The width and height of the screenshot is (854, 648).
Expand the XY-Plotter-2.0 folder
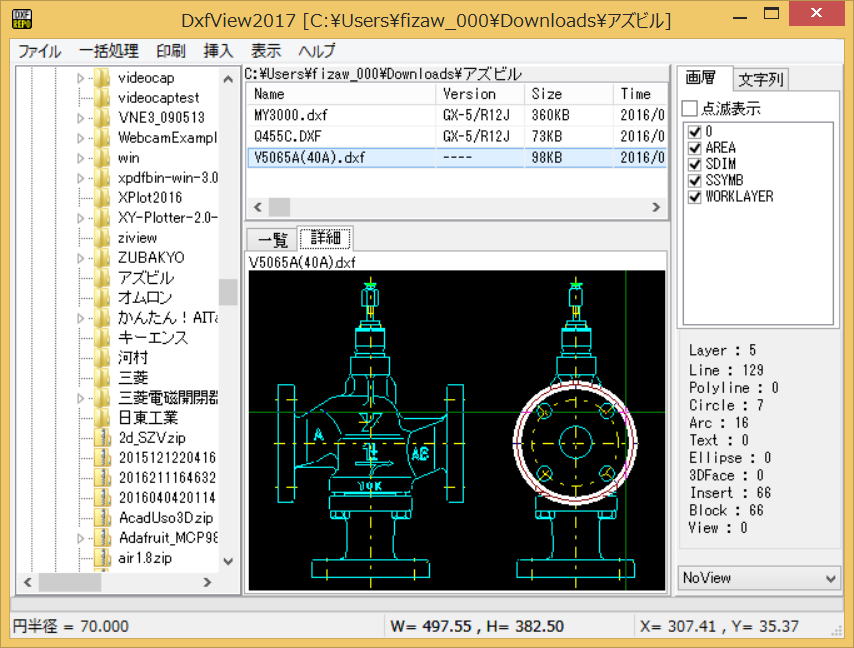coord(81,218)
